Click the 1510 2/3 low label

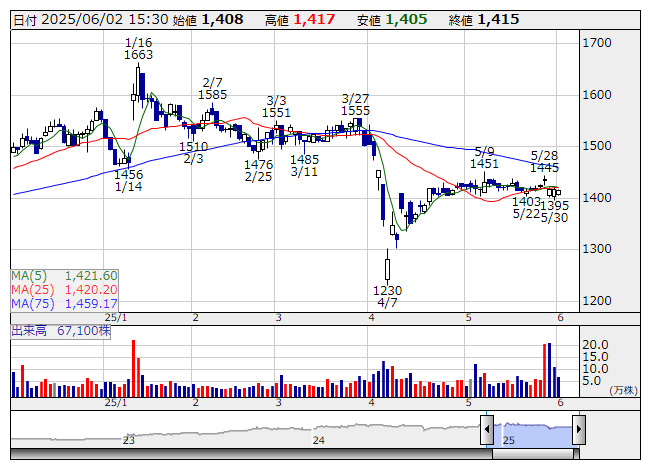(x=193, y=152)
